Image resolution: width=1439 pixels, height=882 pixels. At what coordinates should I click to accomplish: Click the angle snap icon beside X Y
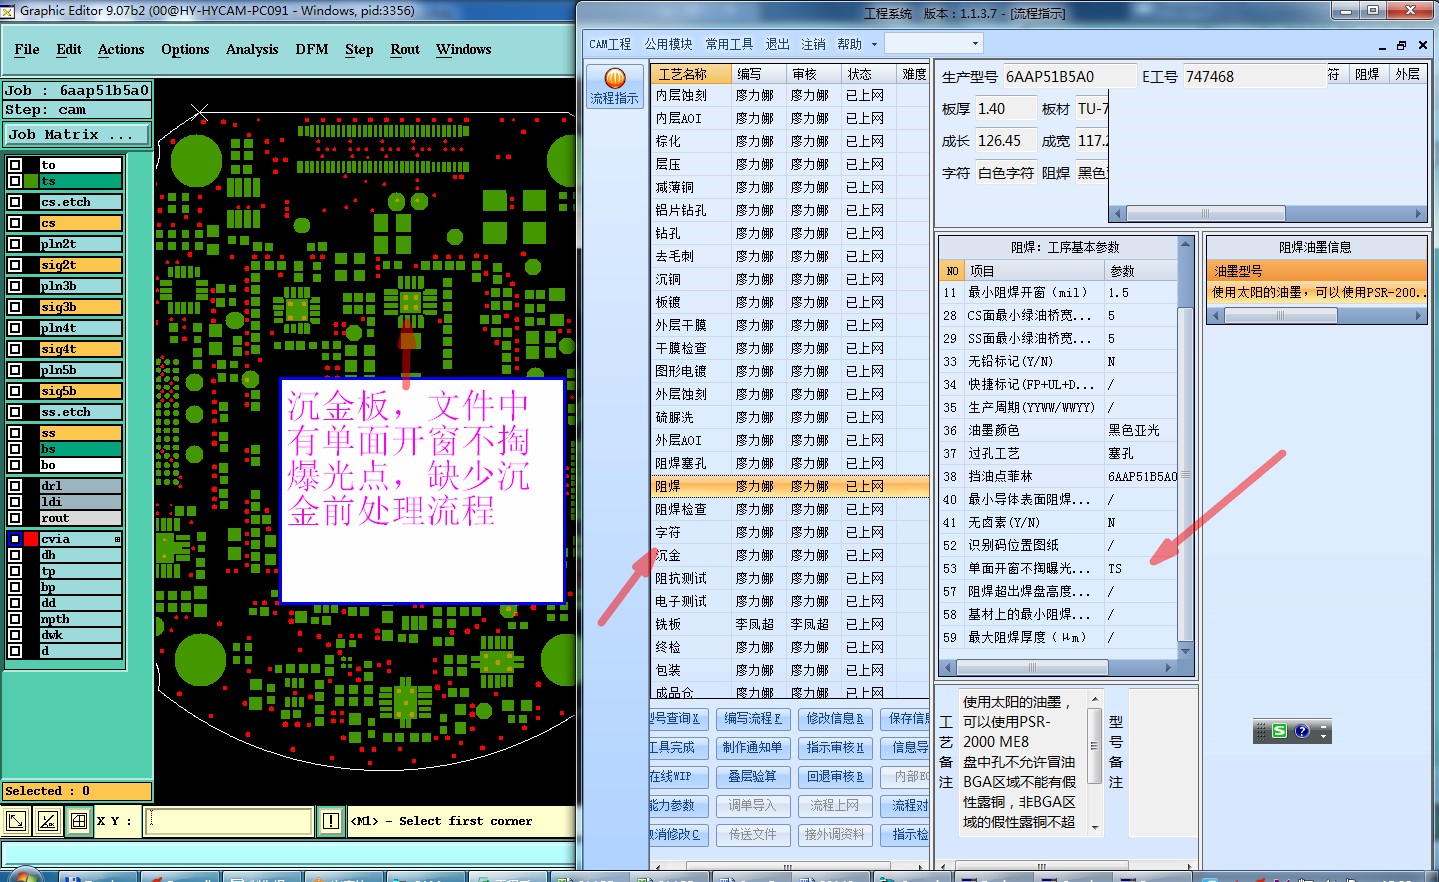[x=48, y=822]
